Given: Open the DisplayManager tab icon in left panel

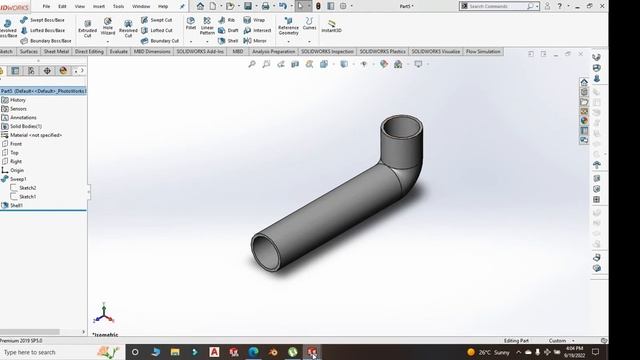Looking at the screenshot, I should click(63, 71).
